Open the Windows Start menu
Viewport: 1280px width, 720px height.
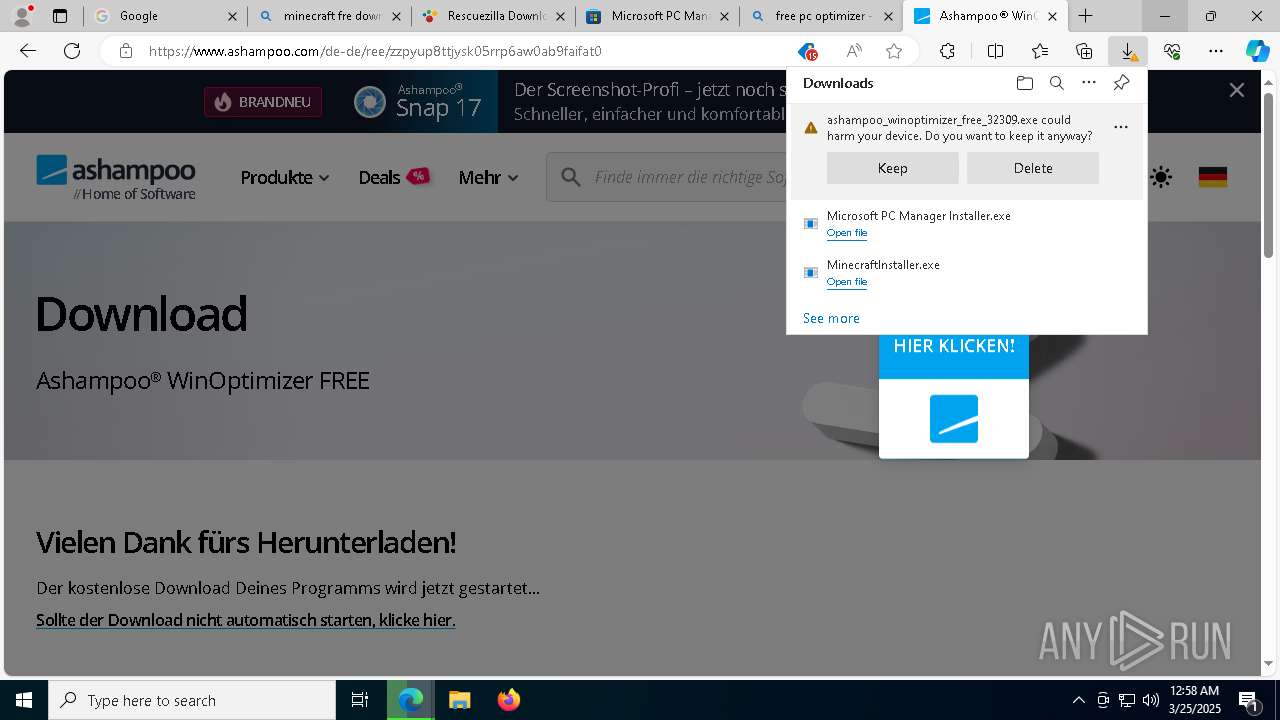click(x=24, y=700)
